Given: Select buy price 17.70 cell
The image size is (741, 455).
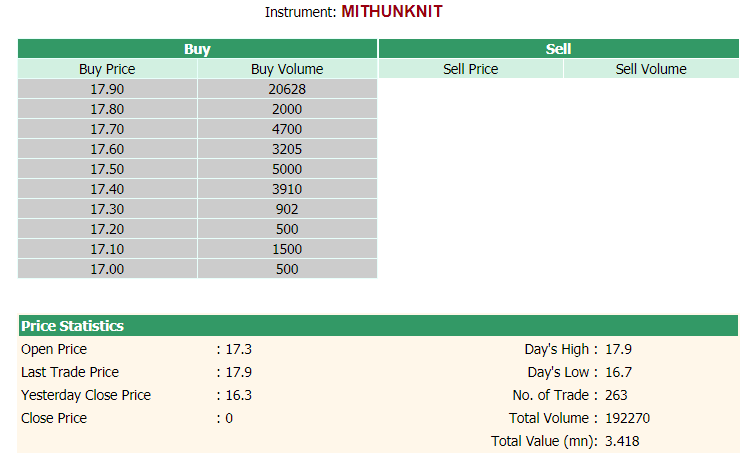Looking at the screenshot, I should [107, 129].
